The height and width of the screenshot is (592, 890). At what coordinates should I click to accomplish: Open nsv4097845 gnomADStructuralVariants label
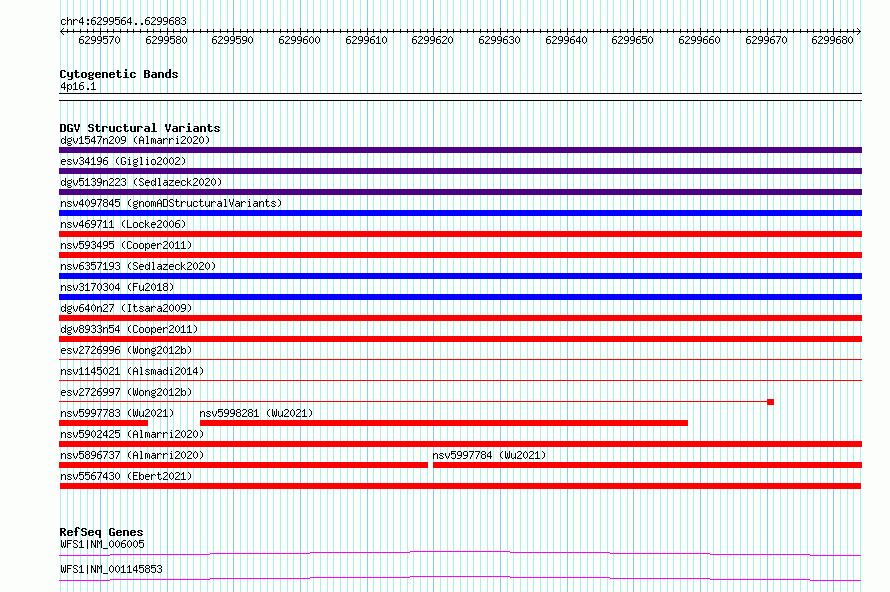click(171, 203)
